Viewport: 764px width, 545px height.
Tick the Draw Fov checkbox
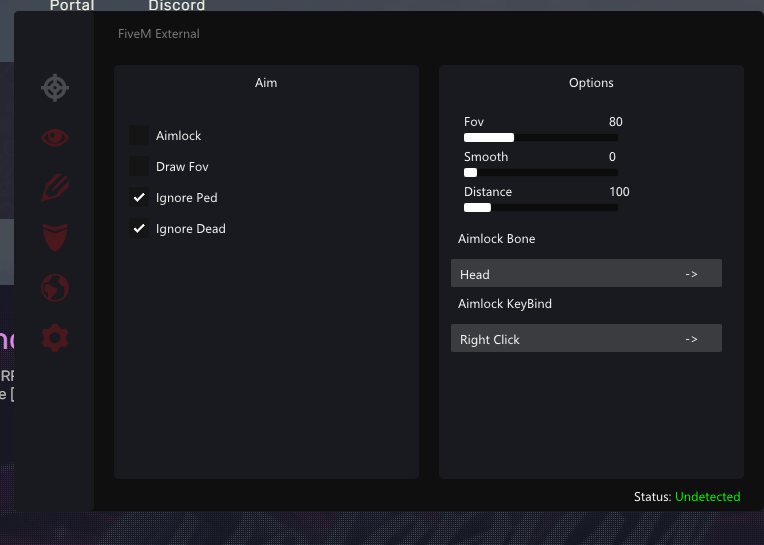coord(139,166)
